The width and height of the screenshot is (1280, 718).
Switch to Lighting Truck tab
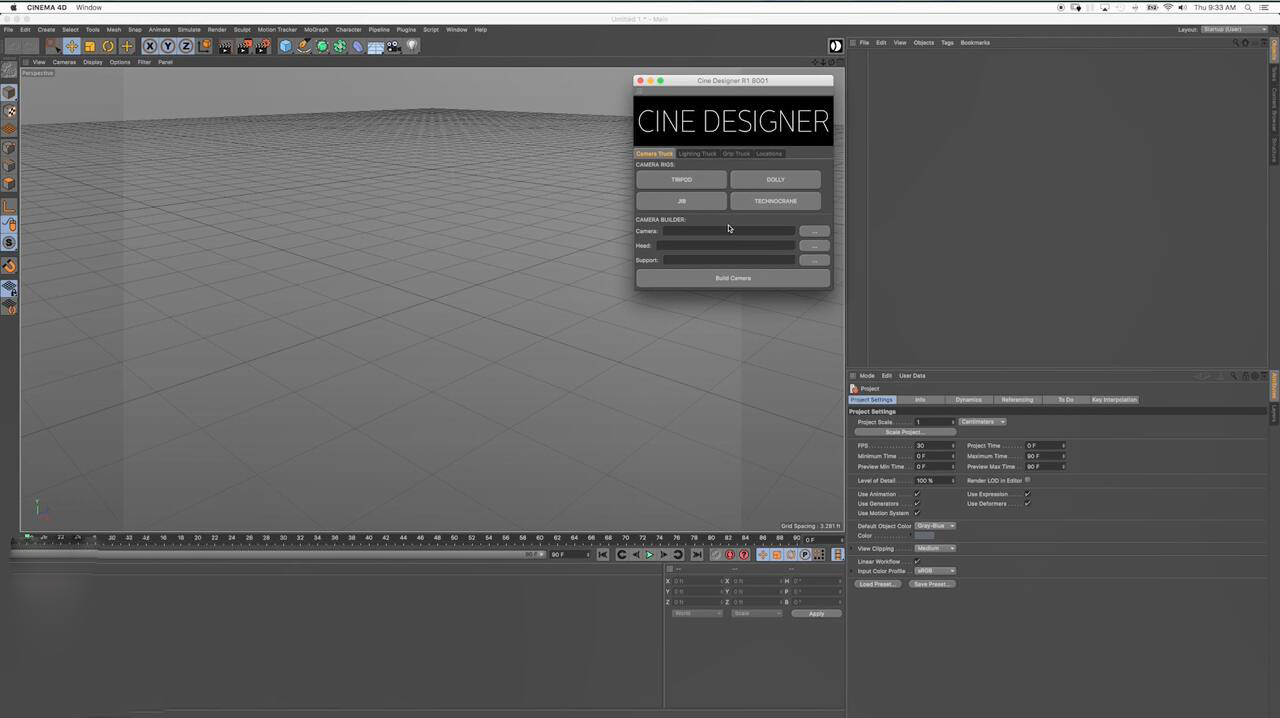[697, 154]
